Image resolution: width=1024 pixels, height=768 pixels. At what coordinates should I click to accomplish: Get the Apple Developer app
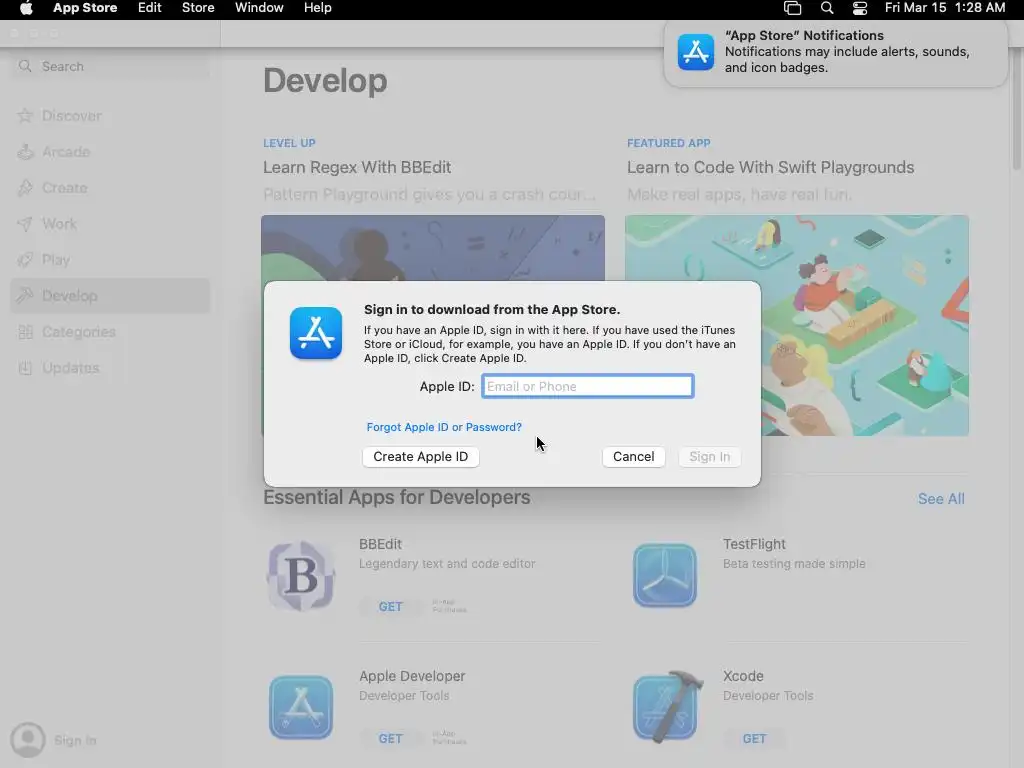click(391, 739)
